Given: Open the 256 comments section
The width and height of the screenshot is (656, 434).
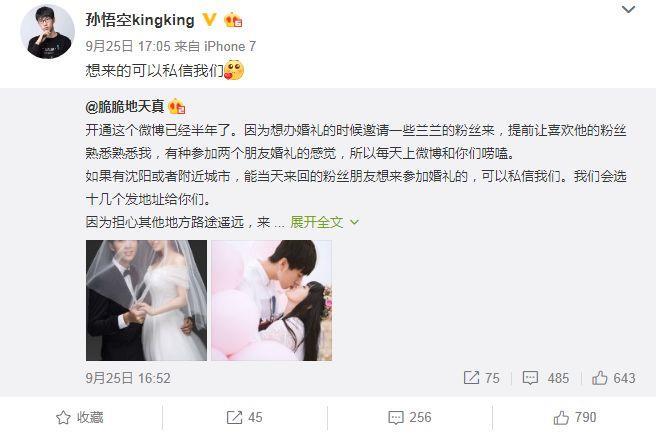Looking at the screenshot, I should [x=410, y=417].
